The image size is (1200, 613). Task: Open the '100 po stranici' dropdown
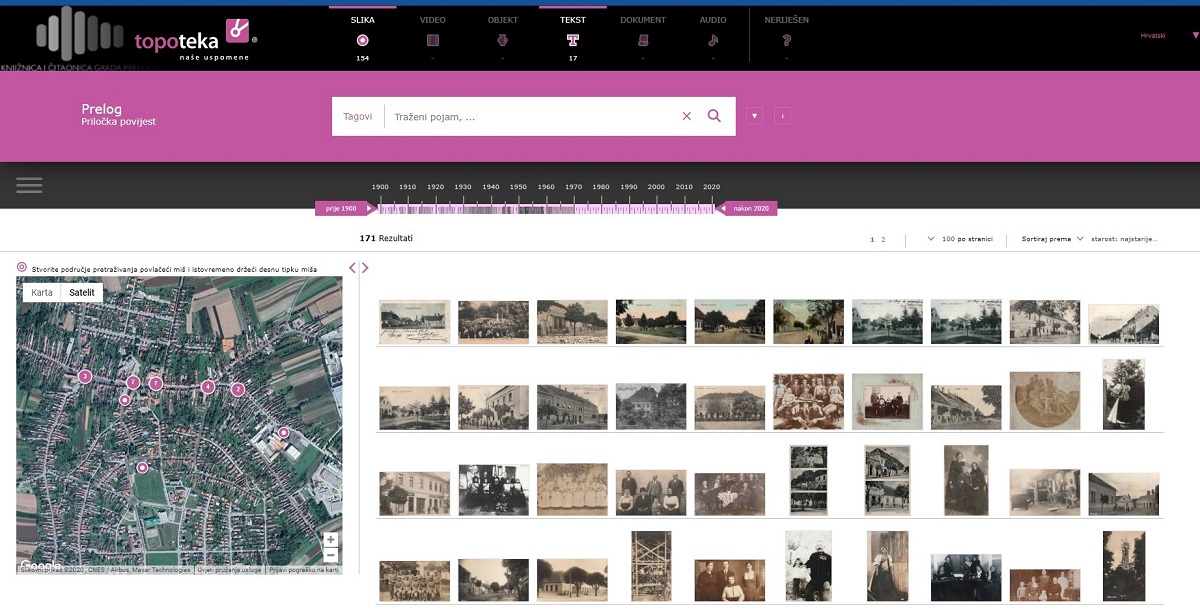pos(960,239)
